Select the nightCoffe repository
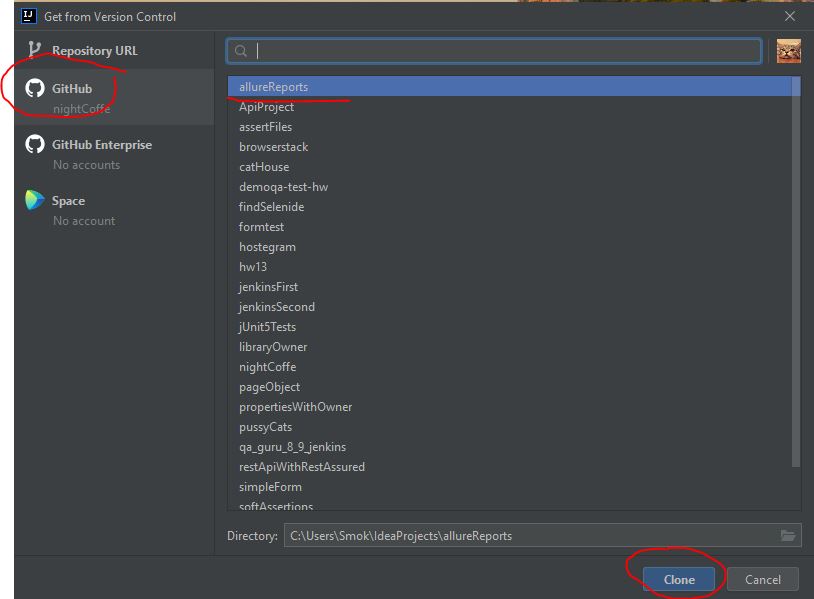 click(x=267, y=366)
